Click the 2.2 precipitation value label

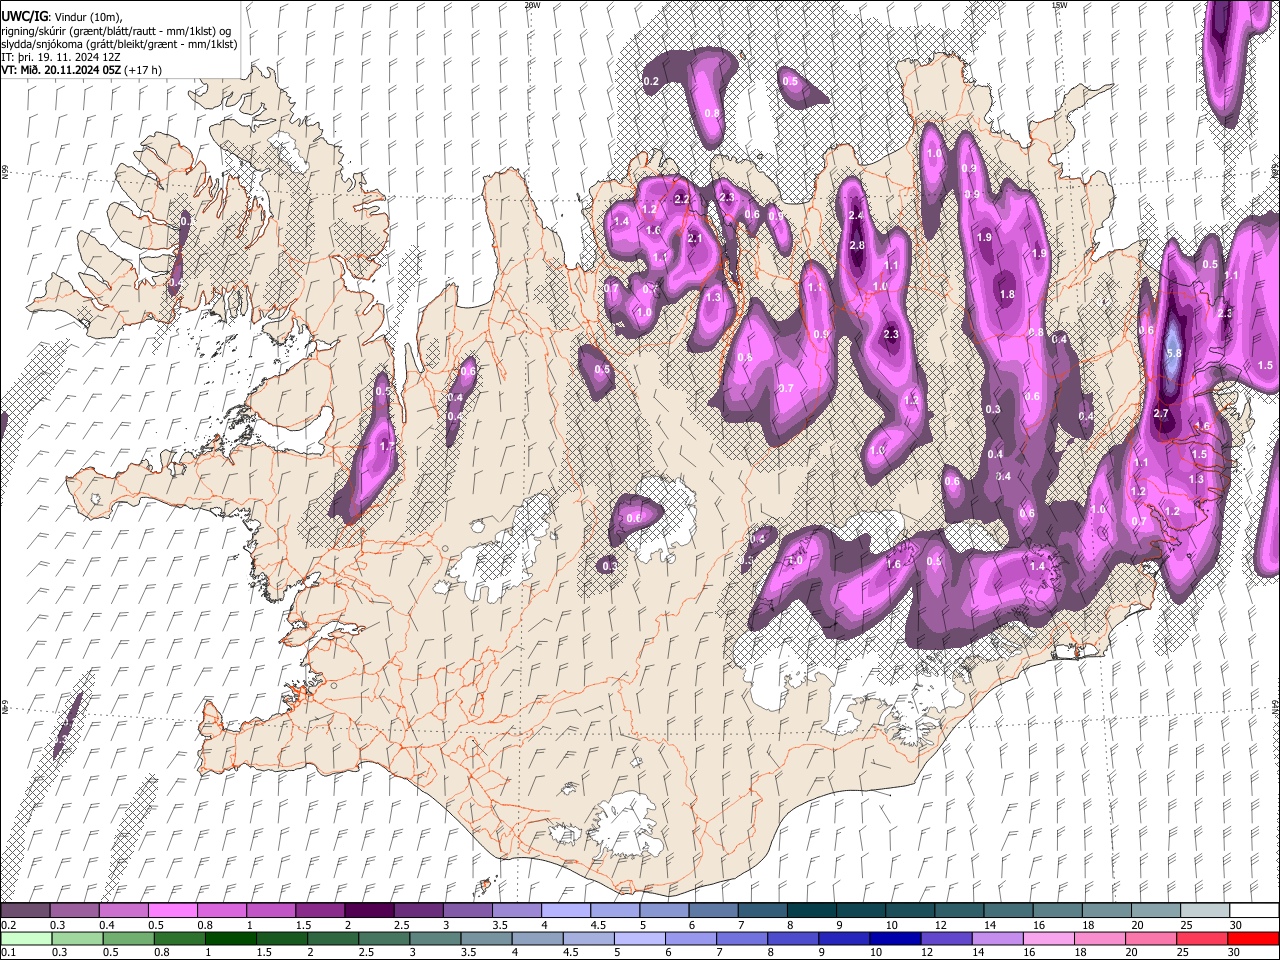pyautogui.click(x=683, y=200)
